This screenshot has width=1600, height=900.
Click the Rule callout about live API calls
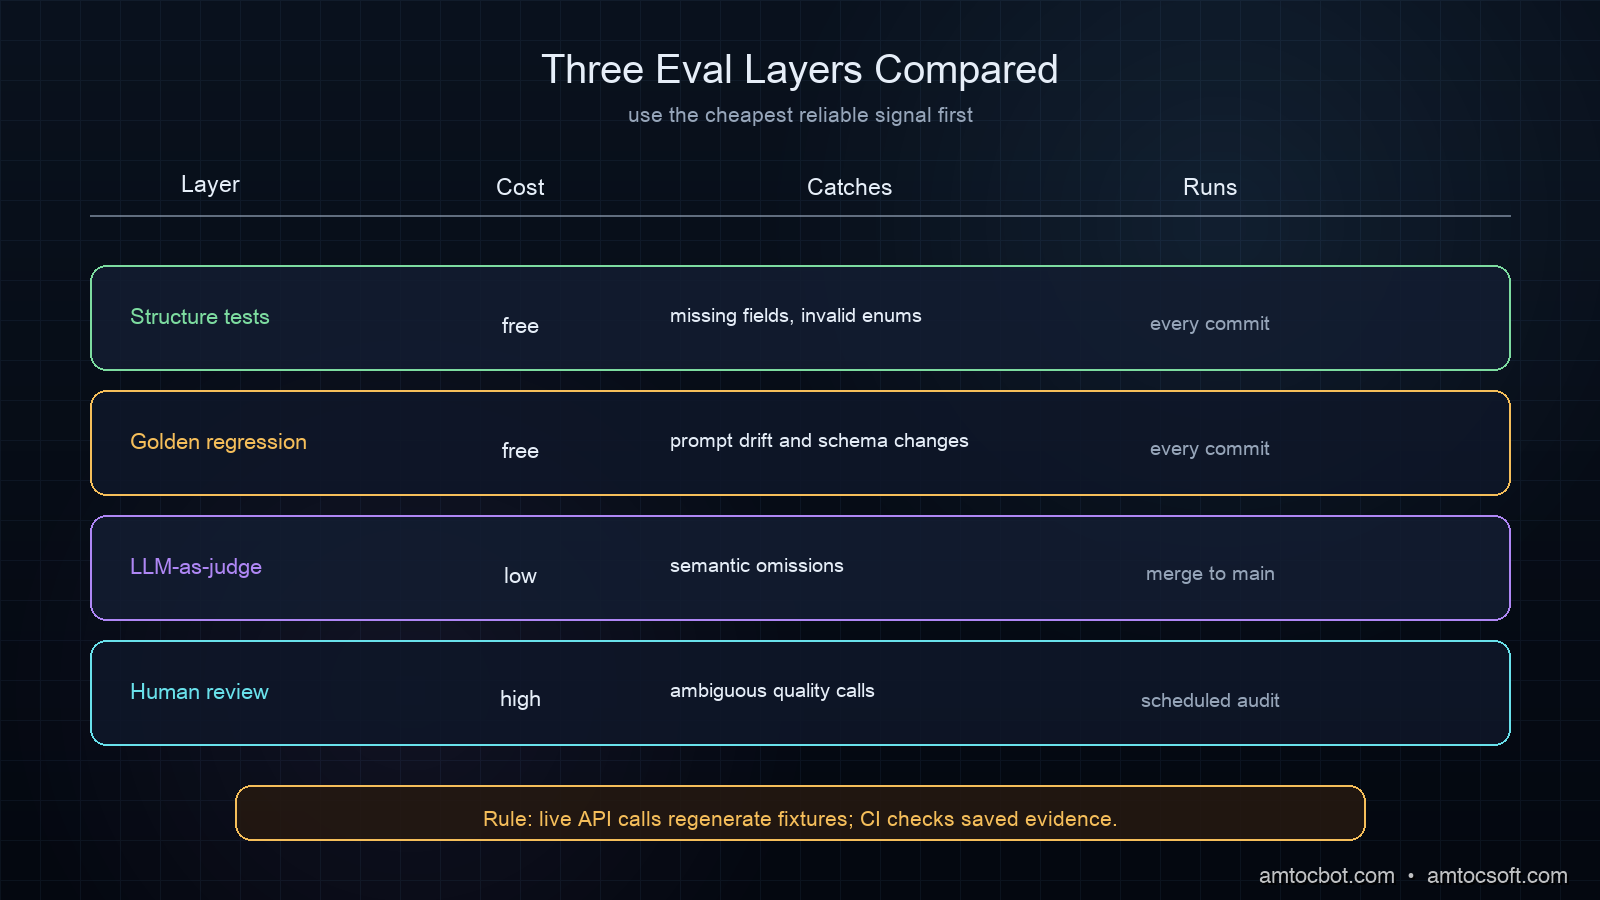[x=800, y=813]
